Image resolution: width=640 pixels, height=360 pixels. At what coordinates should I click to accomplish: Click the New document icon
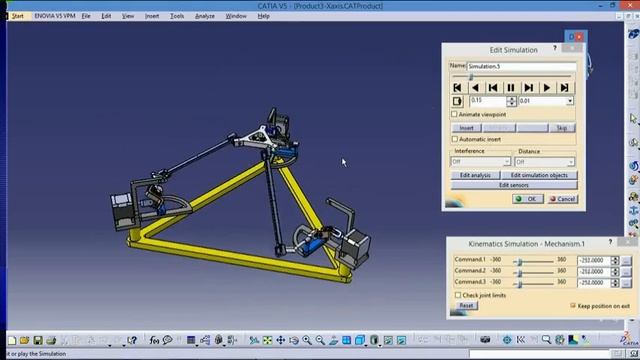pos(12,340)
